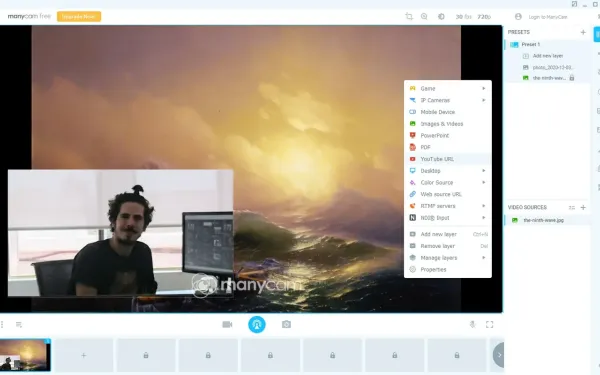The height and width of the screenshot is (375, 600).
Task: Click the user account avatar icon
Action: click(x=518, y=16)
